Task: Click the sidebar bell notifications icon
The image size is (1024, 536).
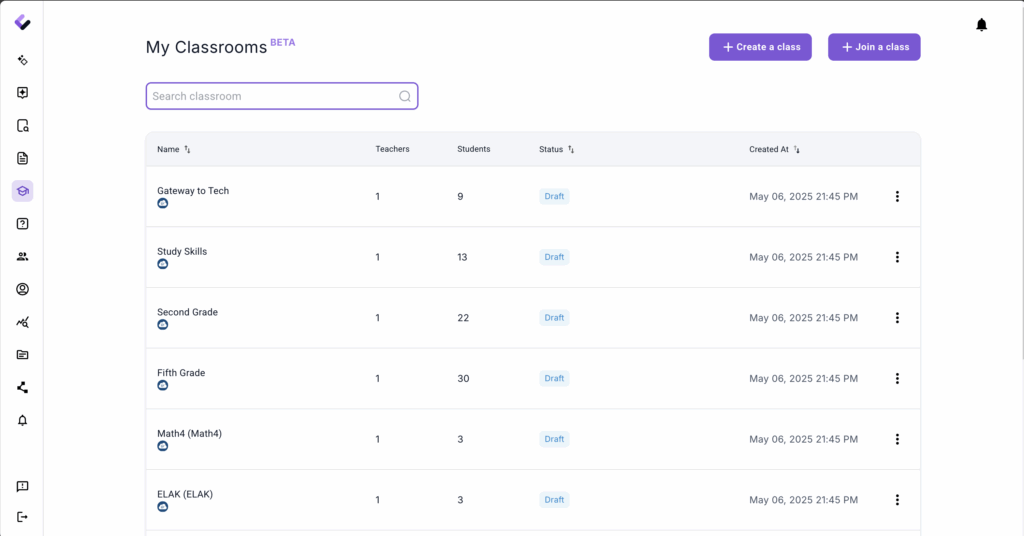Action: coord(22,420)
